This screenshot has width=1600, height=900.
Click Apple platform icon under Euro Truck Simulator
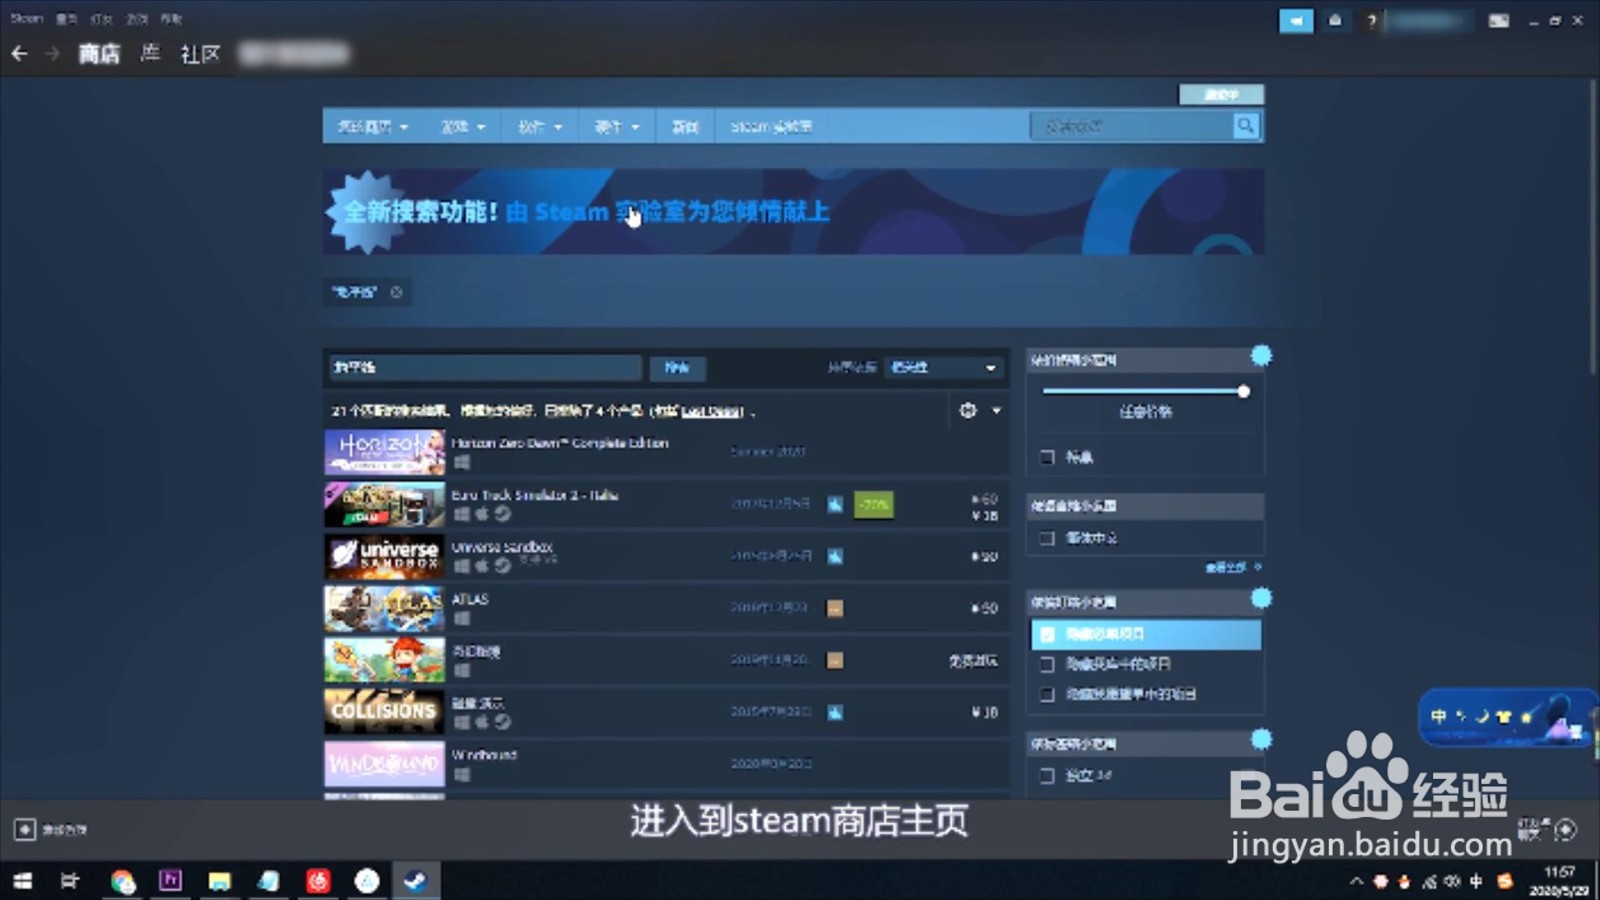pyautogui.click(x=481, y=514)
